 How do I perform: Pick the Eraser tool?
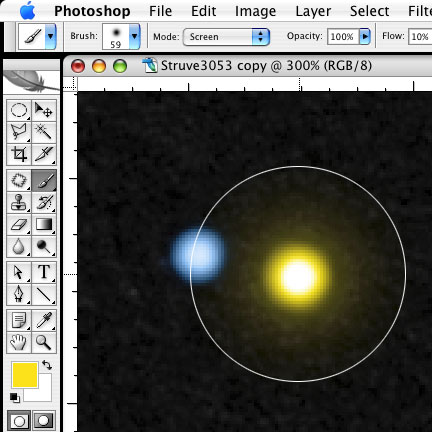[x=19, y=225]
